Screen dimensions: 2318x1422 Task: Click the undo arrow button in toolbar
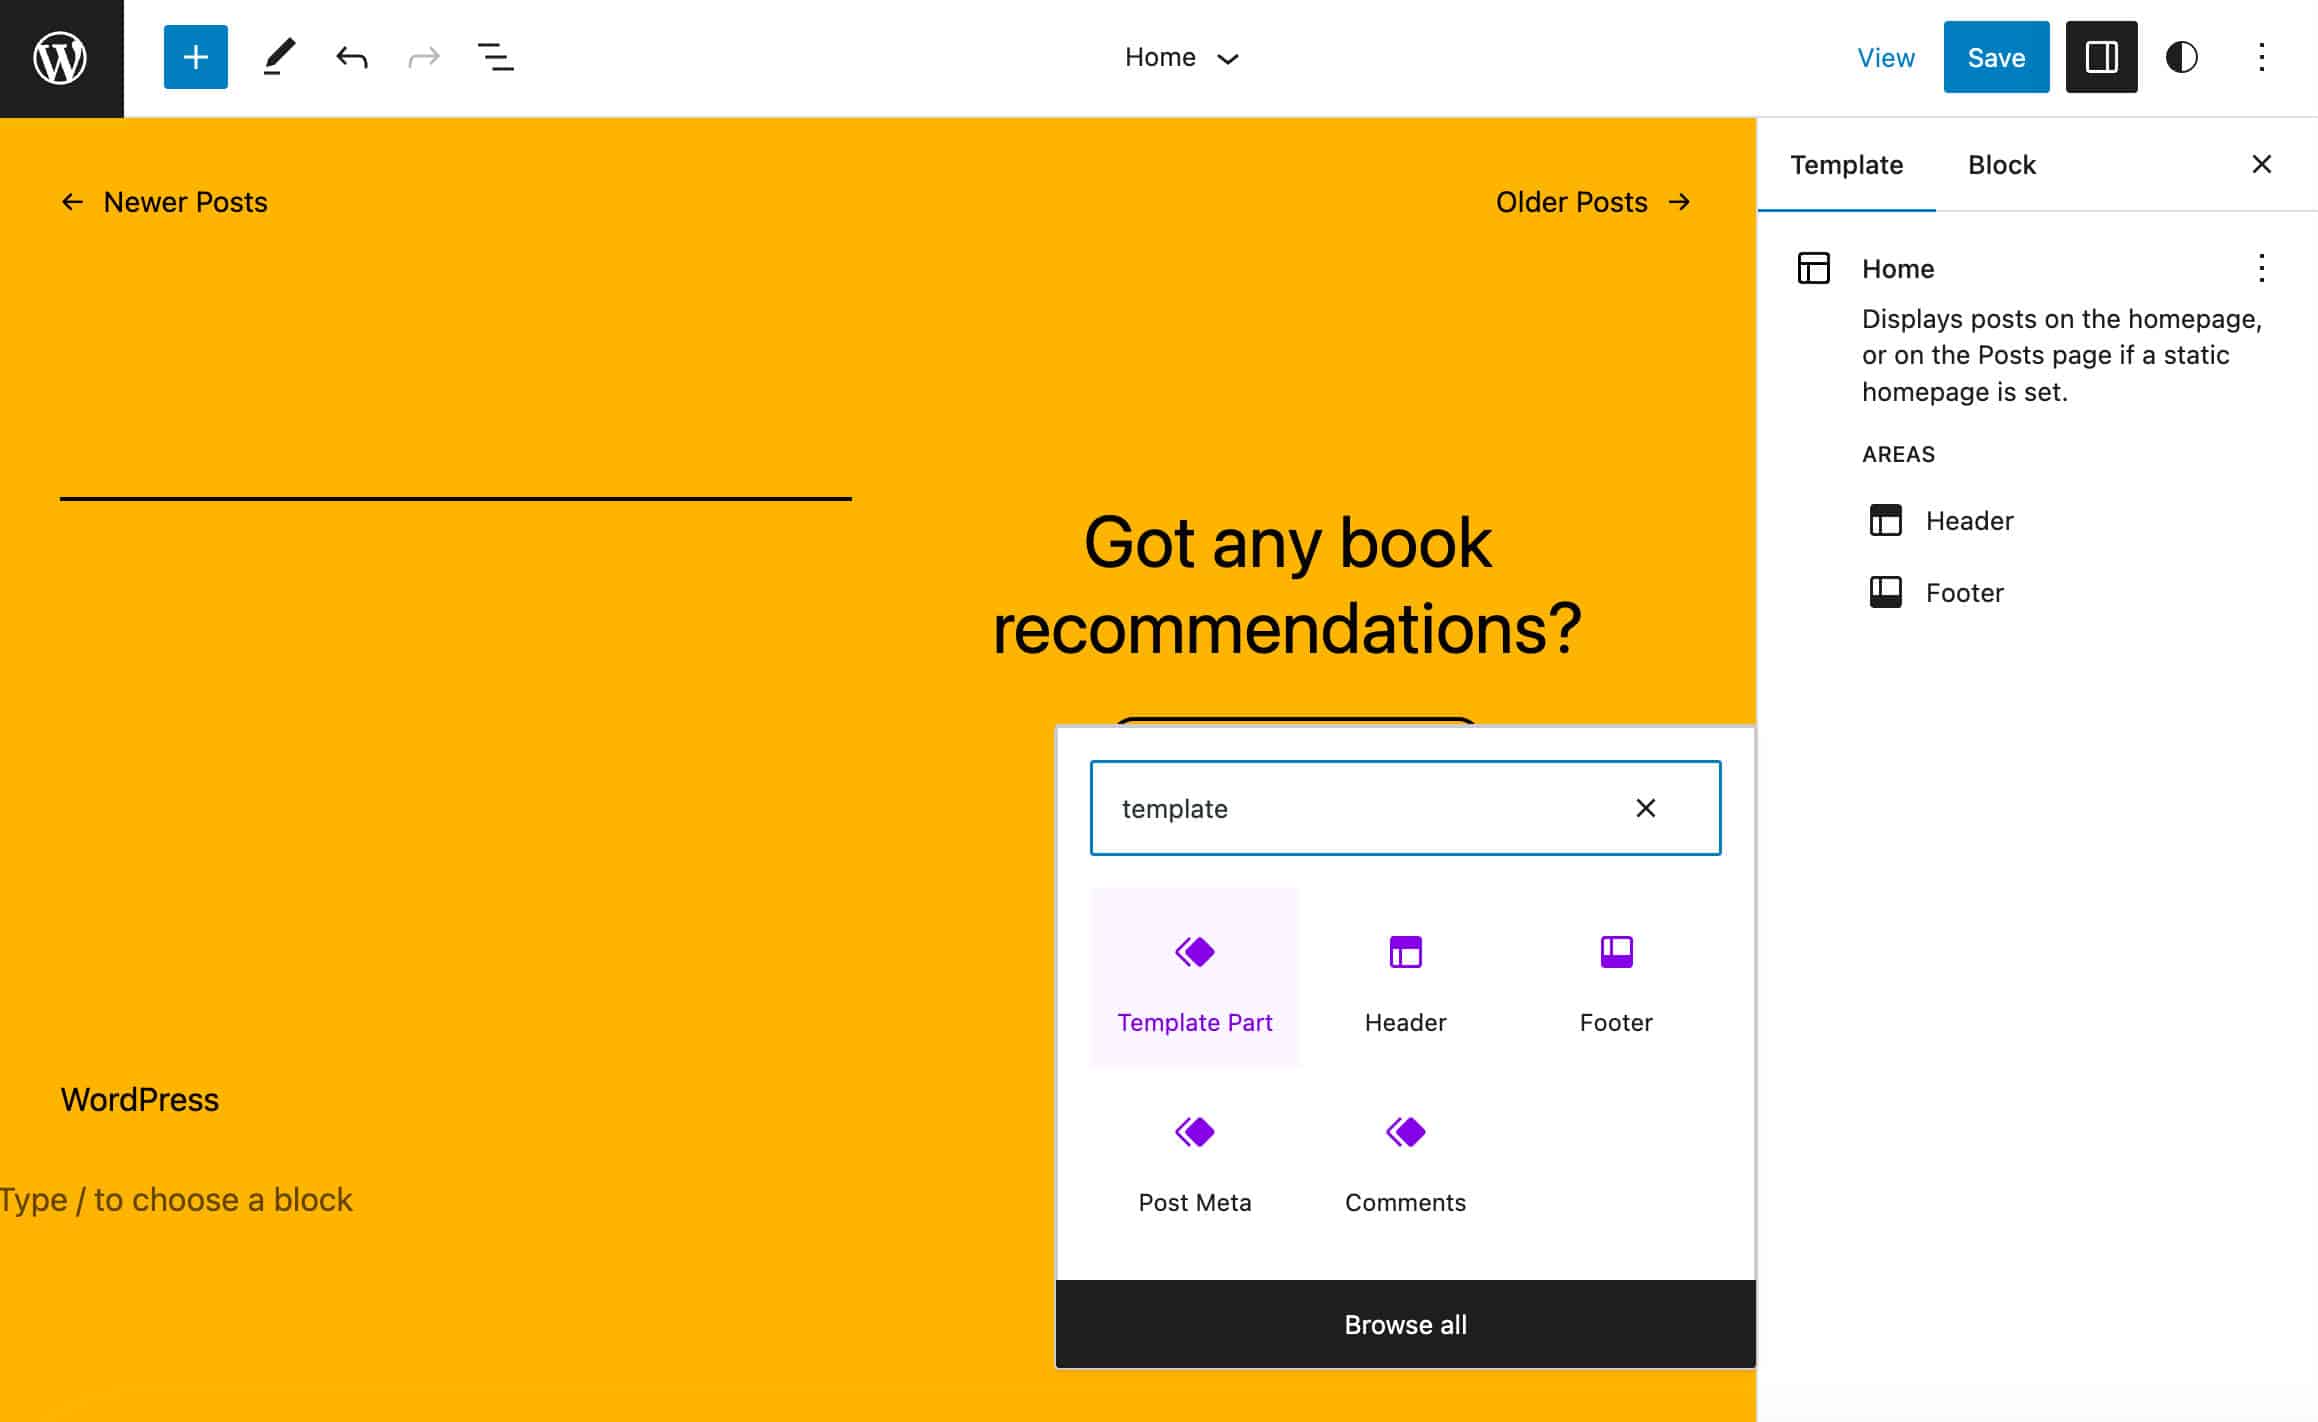[x=349, y=56]
